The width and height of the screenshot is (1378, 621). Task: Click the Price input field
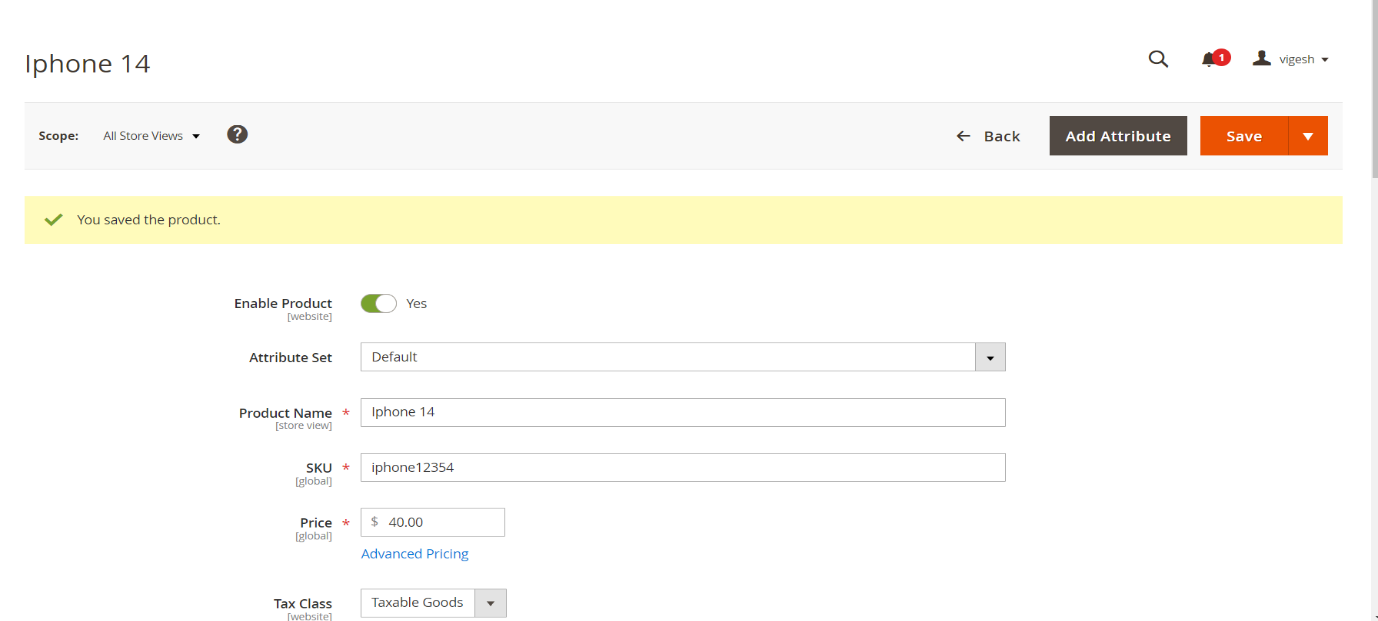pos(433,522)
